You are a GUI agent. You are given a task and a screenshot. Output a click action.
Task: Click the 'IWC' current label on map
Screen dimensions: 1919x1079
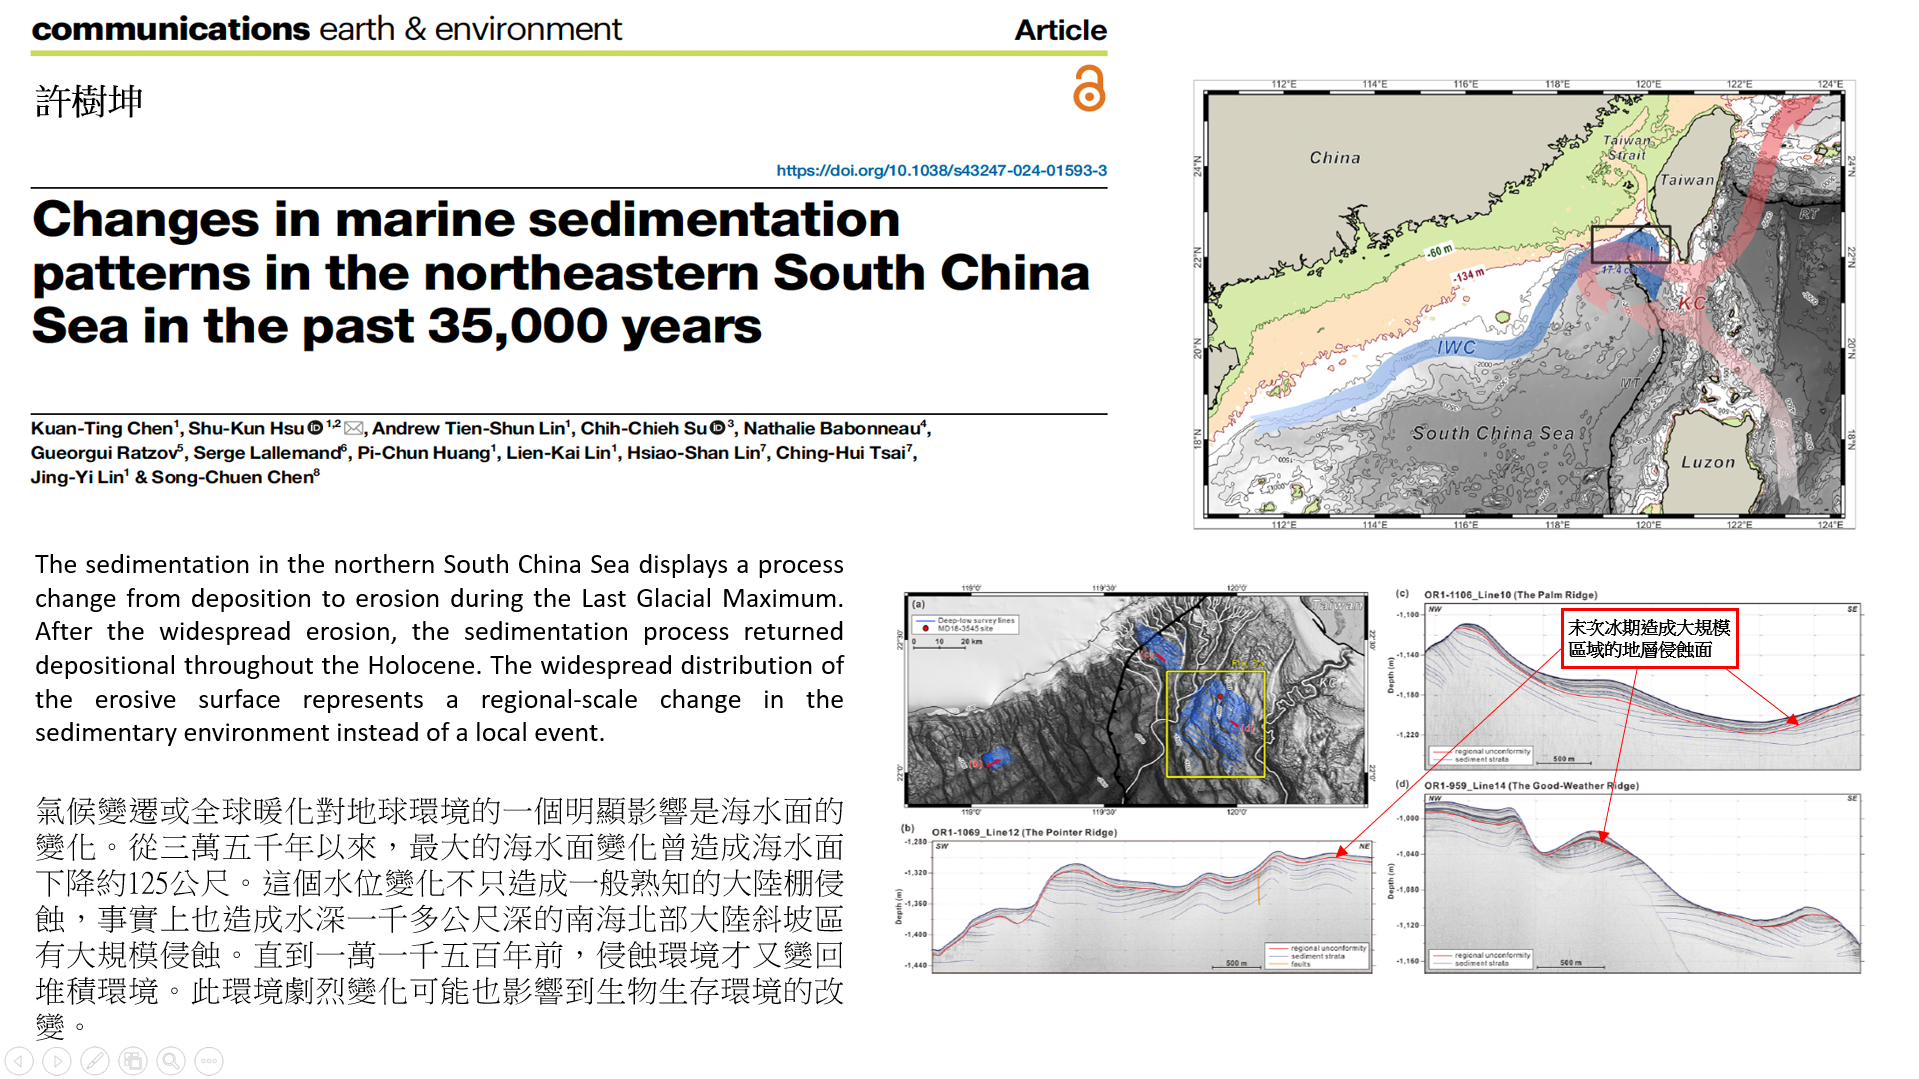tap(1456, 347)
